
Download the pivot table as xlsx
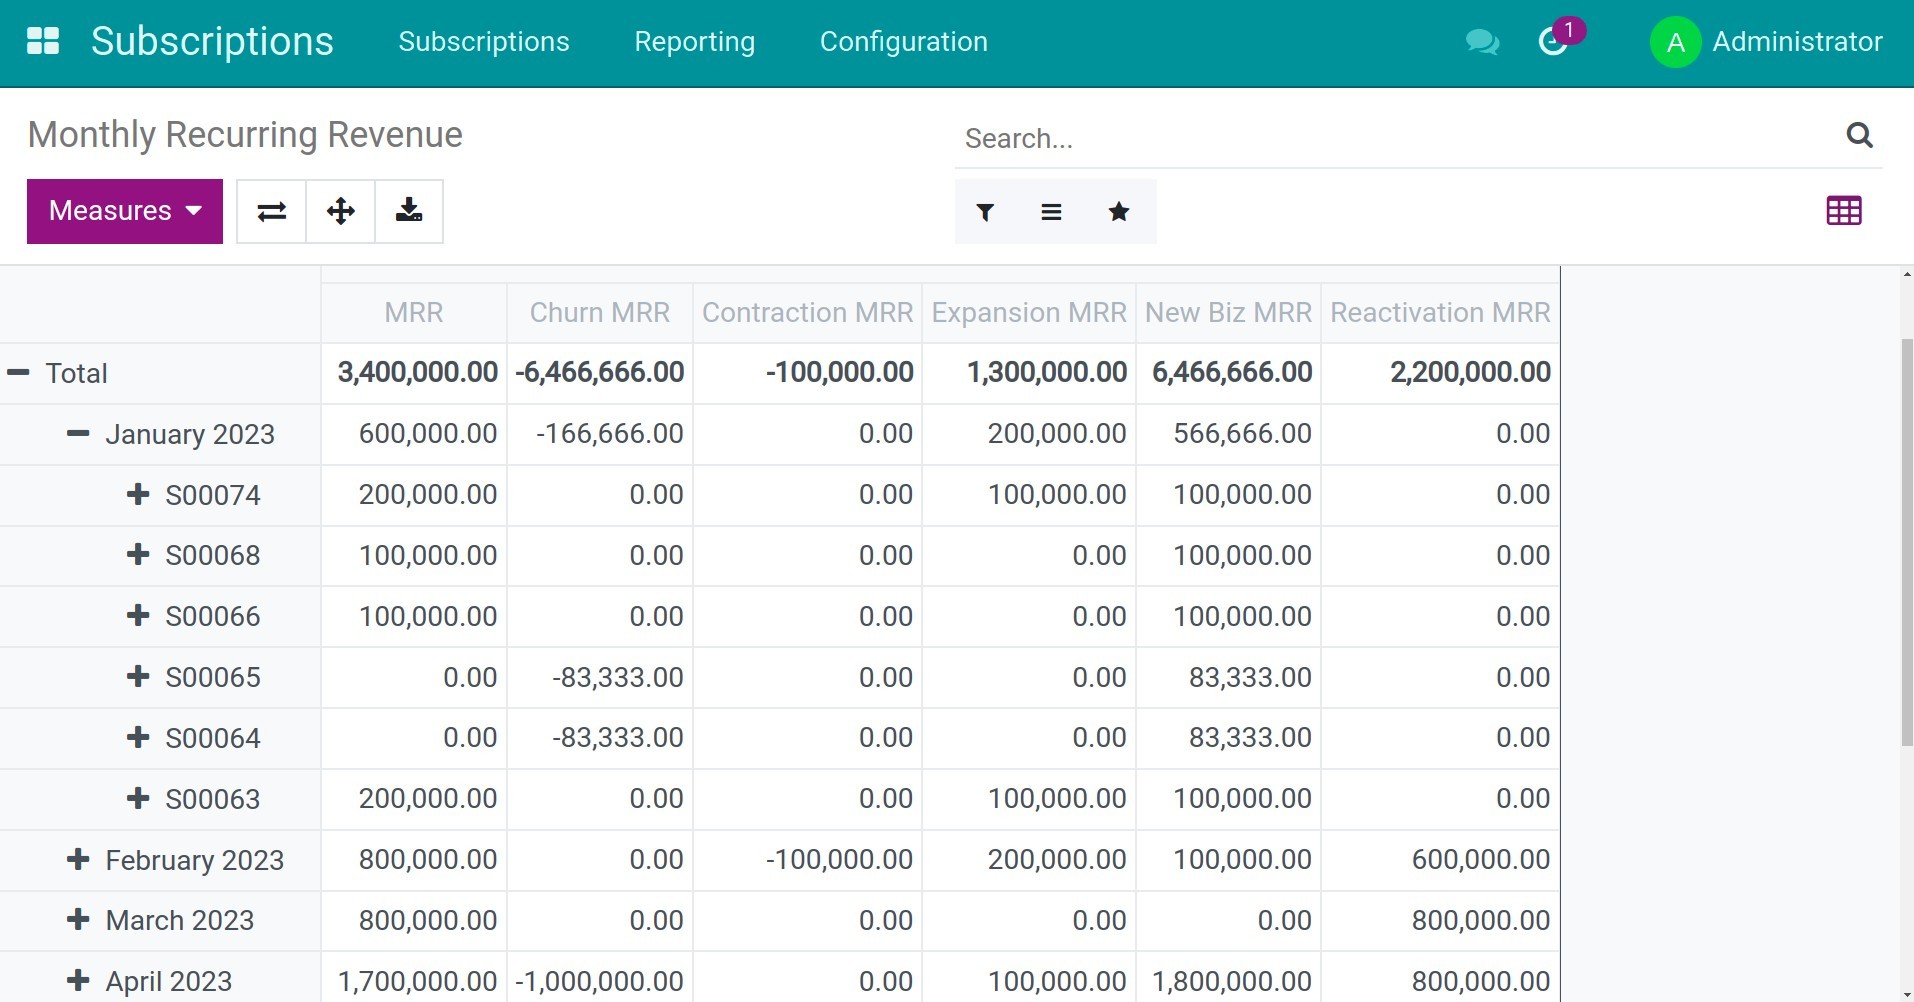[x=409, y=211]
